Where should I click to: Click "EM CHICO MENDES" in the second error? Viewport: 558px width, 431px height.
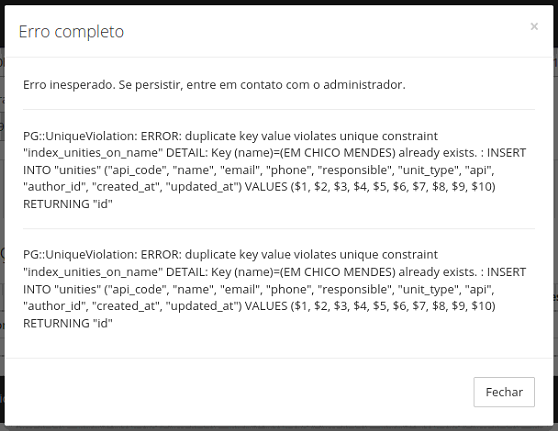point(337,272)
